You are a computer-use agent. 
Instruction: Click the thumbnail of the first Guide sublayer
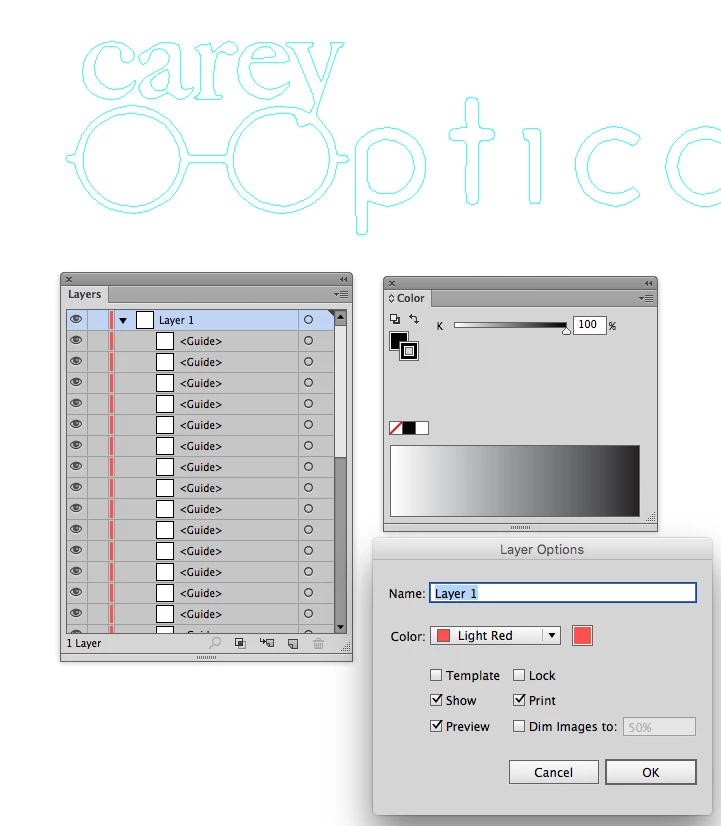(165, 341)
